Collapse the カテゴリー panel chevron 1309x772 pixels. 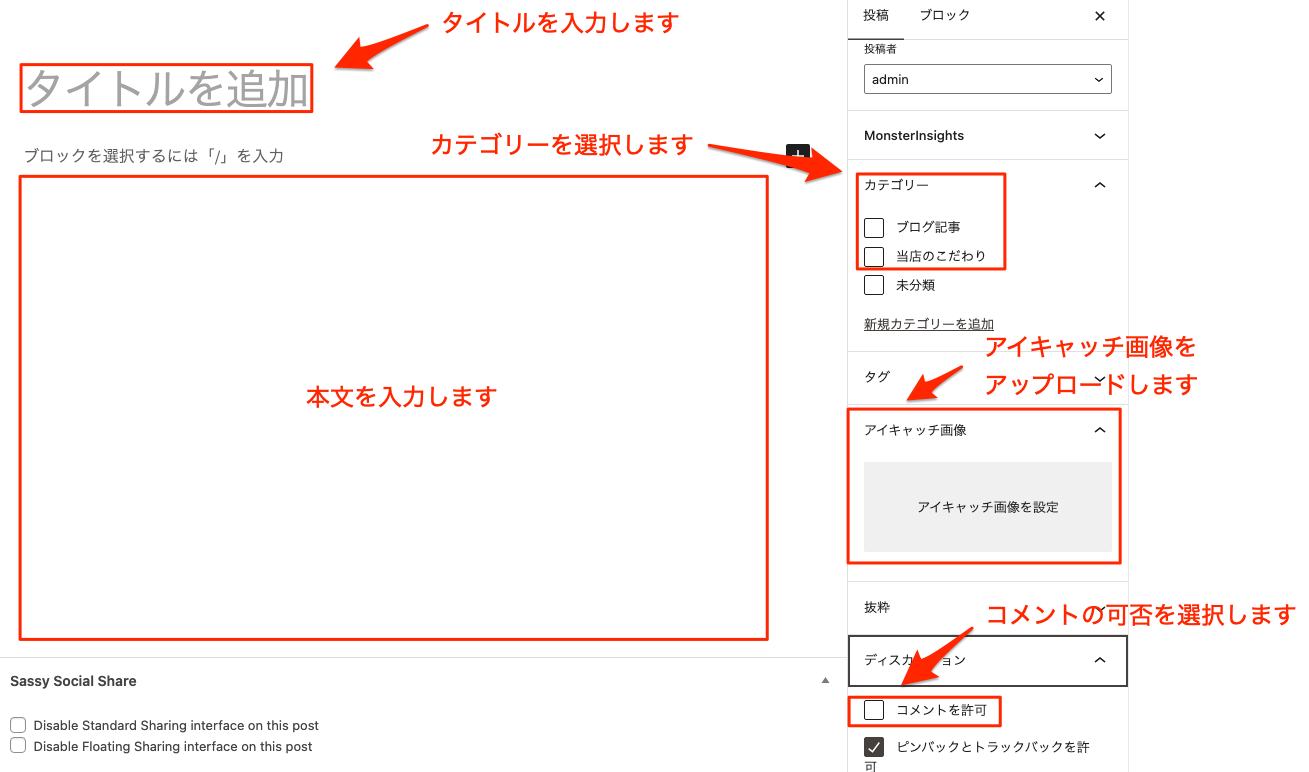(1100, 185)
